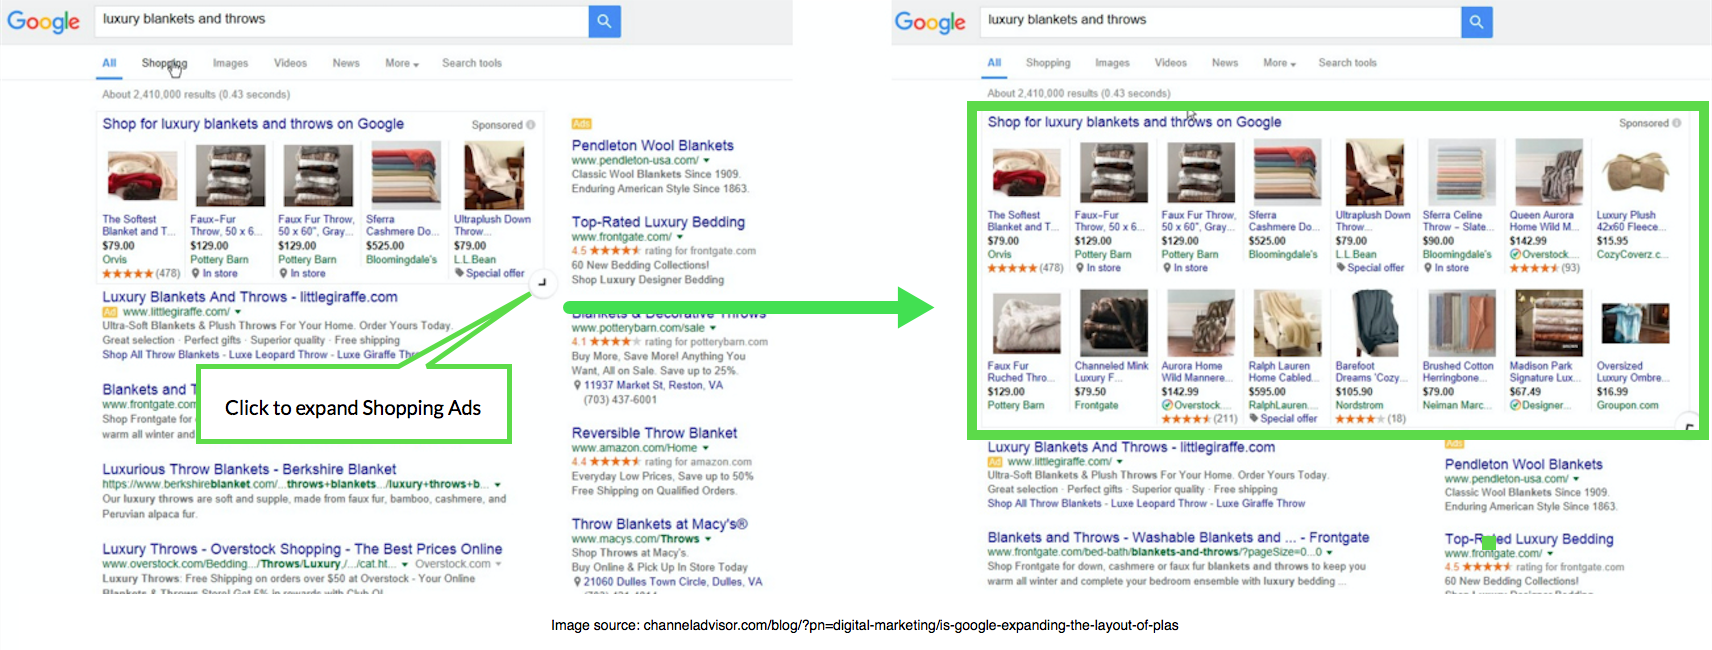
Task: Select News tab in right screenshot
Action: point(1225,63)
